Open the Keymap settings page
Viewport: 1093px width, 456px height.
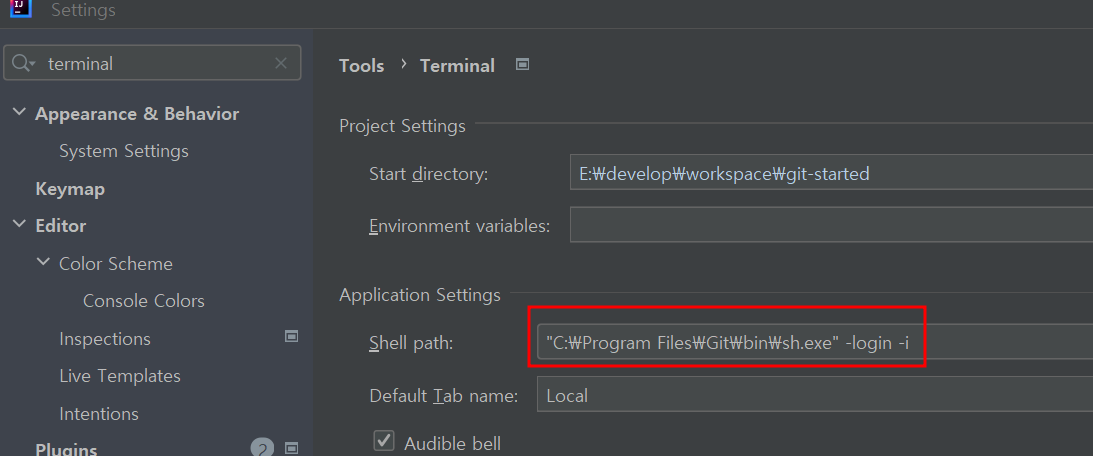pyautogui.click(x=70, y=188)
